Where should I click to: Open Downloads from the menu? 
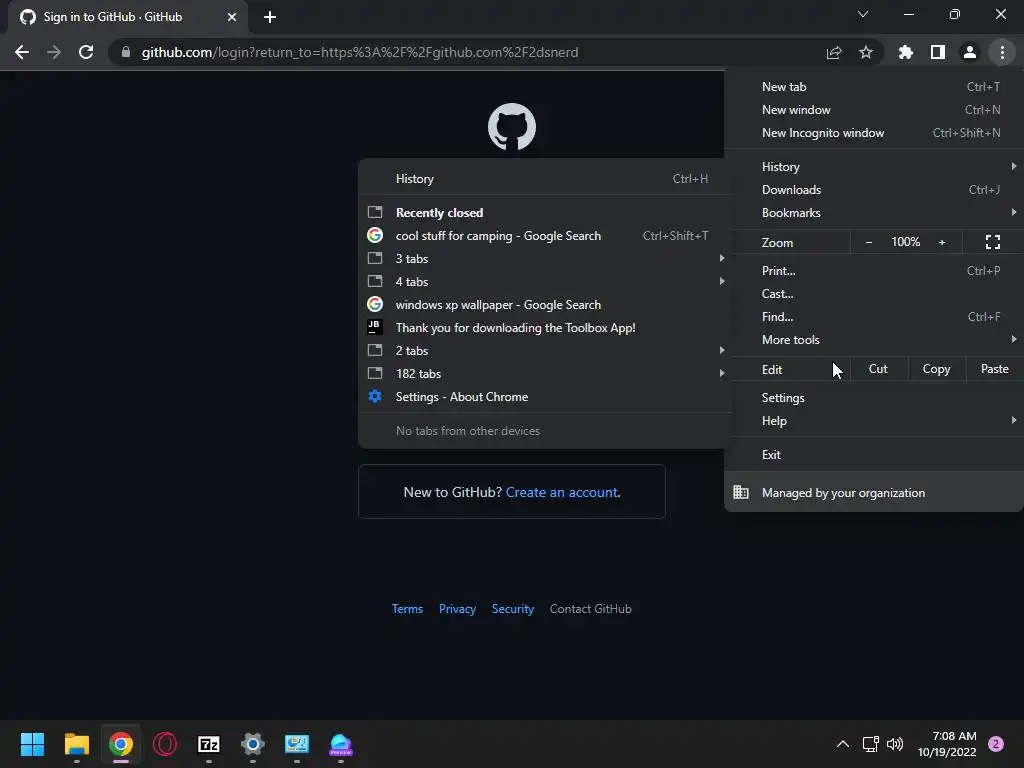(x=874, y=189)
